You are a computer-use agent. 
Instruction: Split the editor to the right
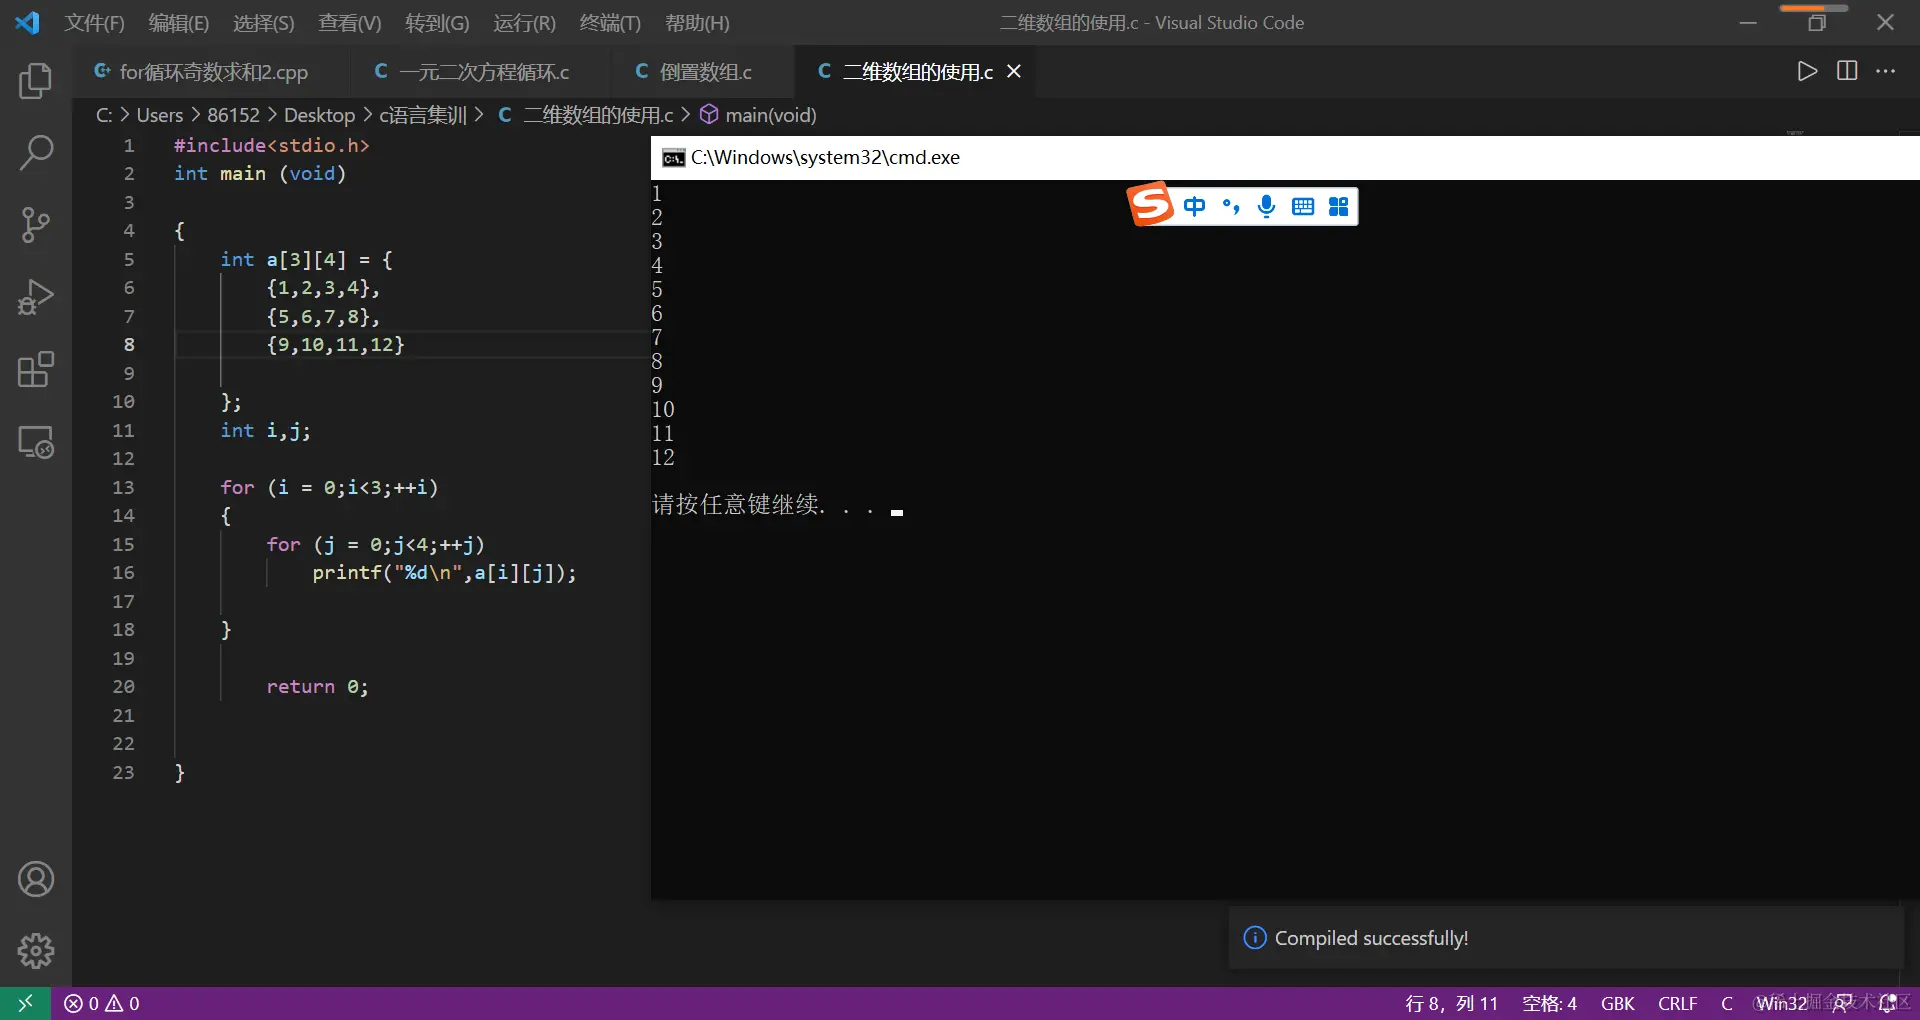(1847, 71)
